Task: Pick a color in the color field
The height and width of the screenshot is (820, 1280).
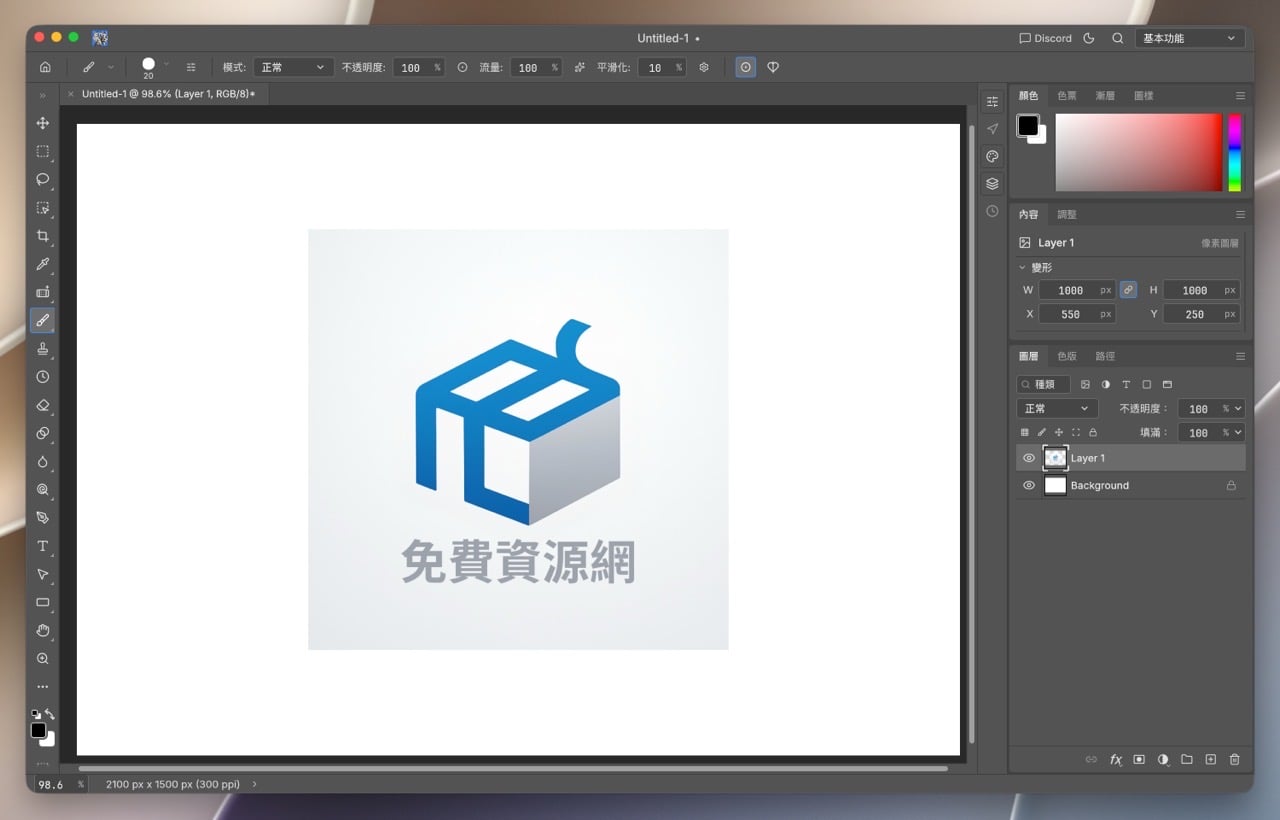Action: [1139, 152]
